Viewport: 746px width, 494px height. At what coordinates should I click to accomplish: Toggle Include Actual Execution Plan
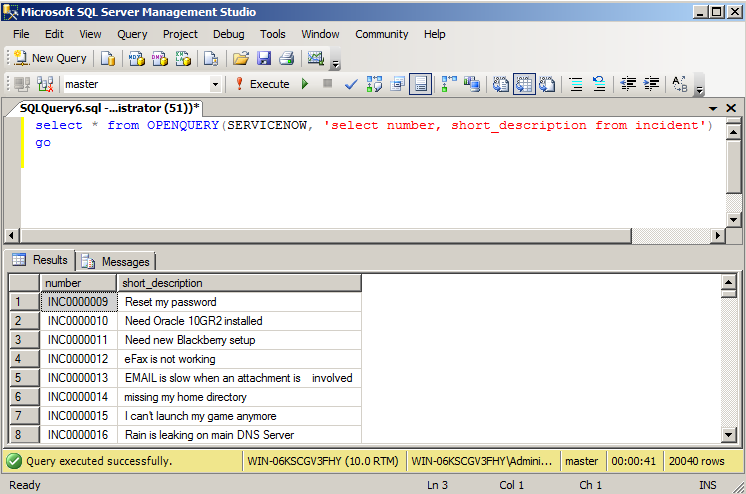[449, 84]
